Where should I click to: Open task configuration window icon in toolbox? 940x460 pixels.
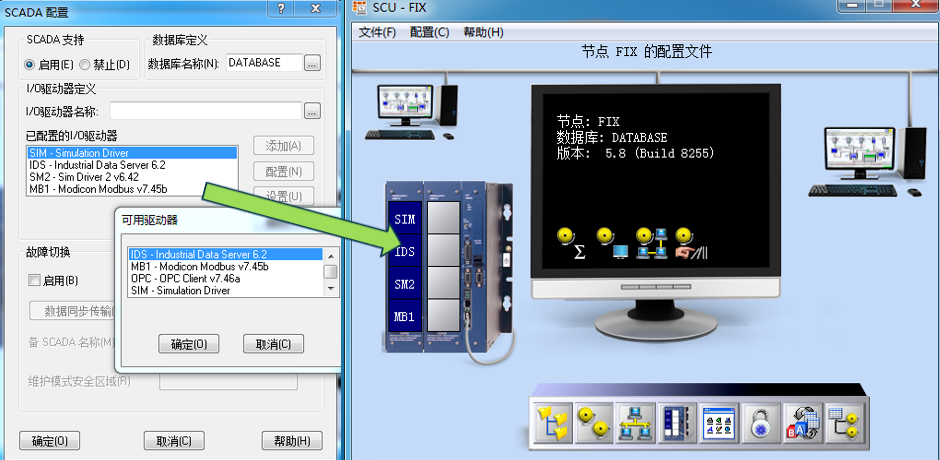tap(718, 423)
